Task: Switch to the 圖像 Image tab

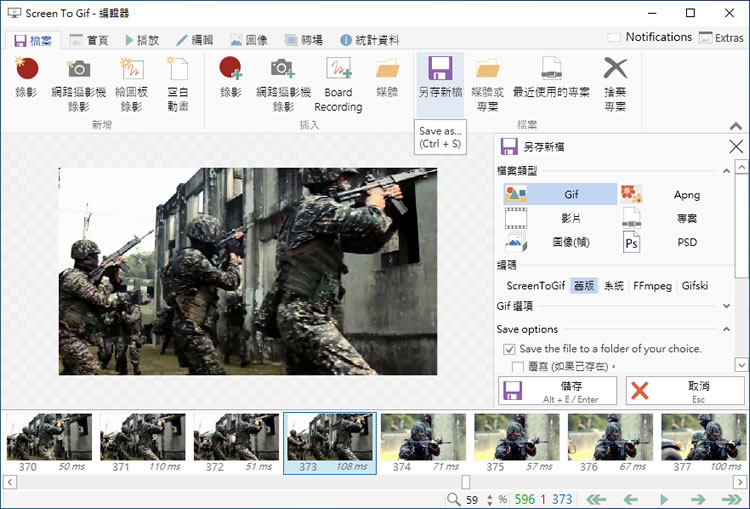Action: coord(249,40)
